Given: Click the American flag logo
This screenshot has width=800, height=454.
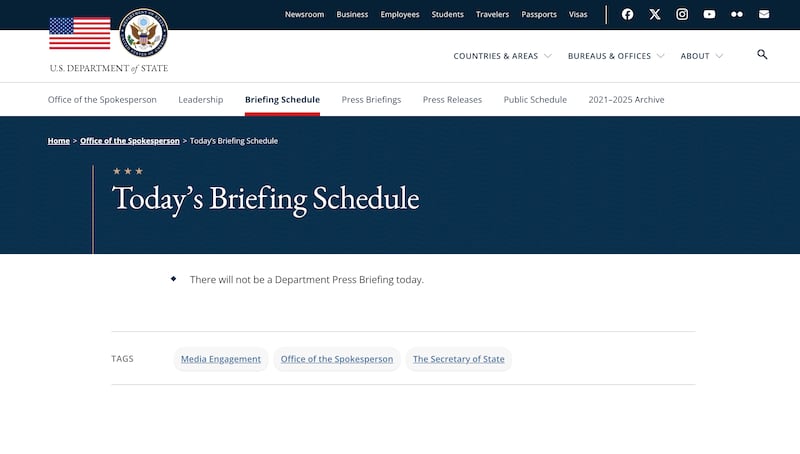Looking at the screenshot, I should (80, 33).
